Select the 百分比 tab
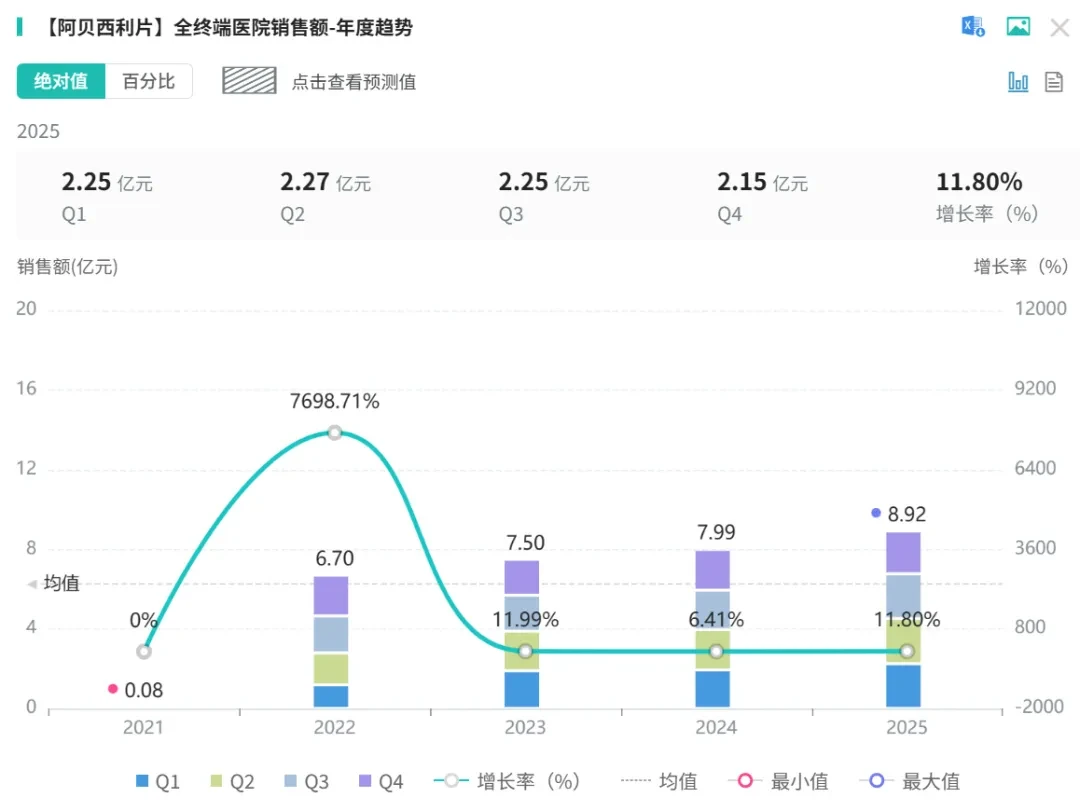 [x=149, y=81]
